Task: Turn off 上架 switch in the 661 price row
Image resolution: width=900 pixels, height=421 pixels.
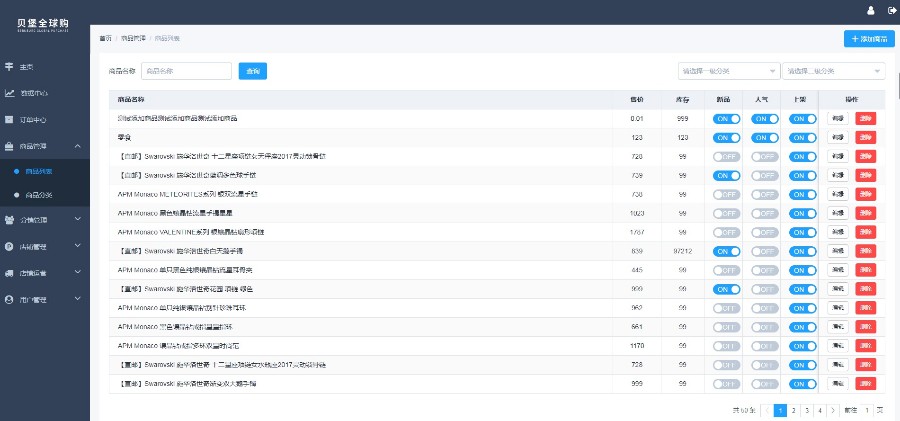Action: [x=803, y=327]
